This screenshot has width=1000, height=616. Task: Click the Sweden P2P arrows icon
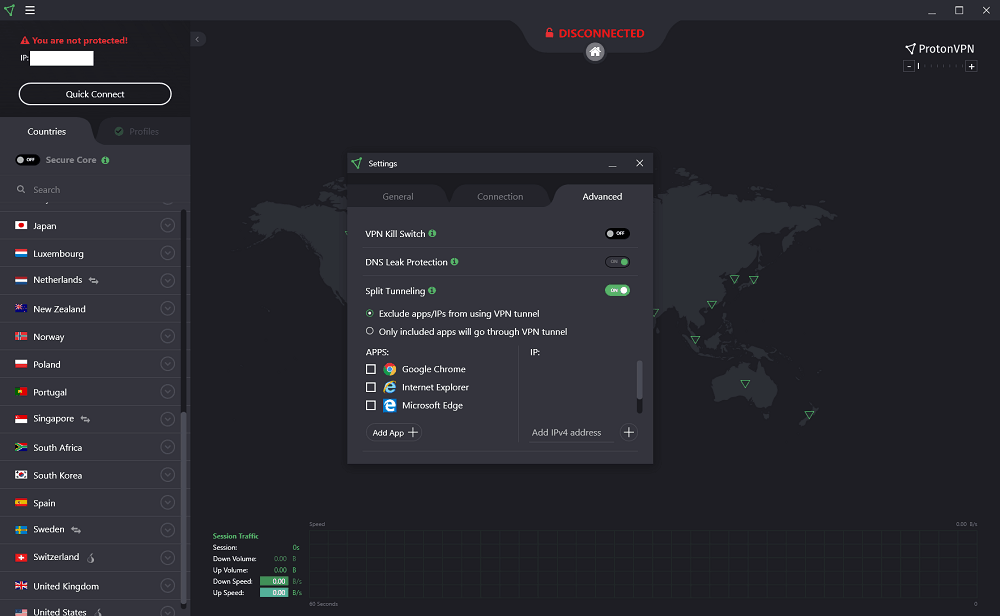point(76,530)
